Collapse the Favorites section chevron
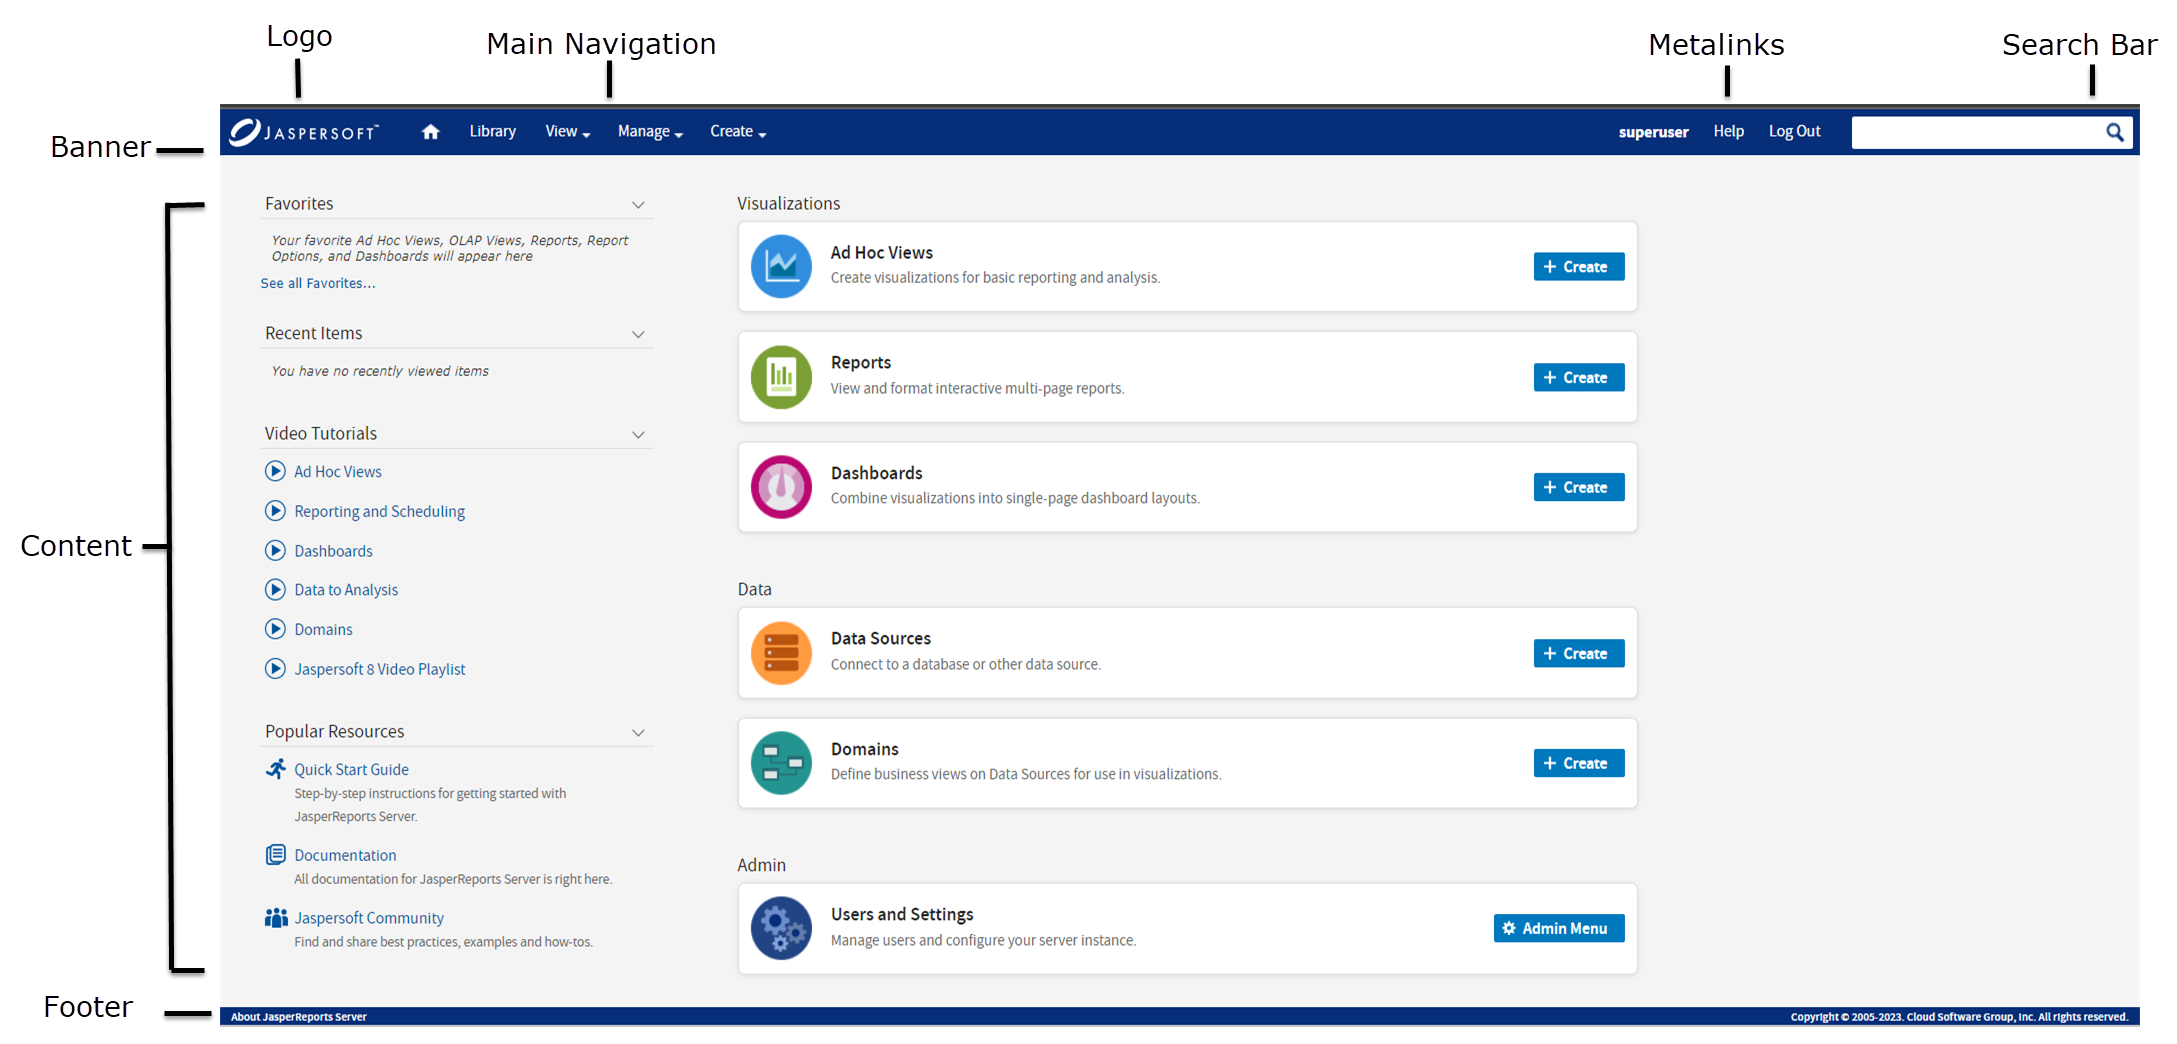 (638, 205)
